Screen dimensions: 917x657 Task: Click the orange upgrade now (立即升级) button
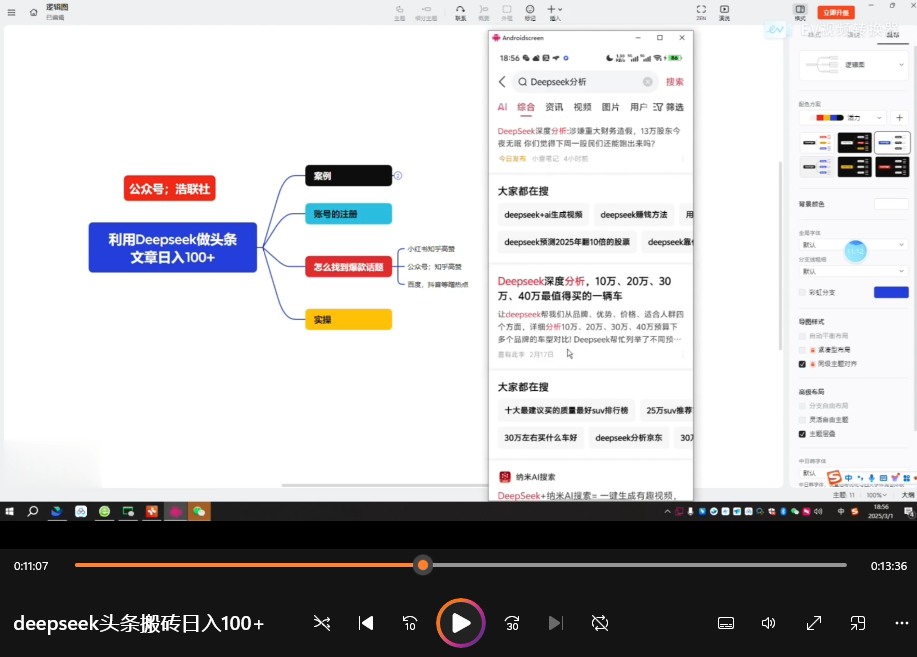pos(836,12)
